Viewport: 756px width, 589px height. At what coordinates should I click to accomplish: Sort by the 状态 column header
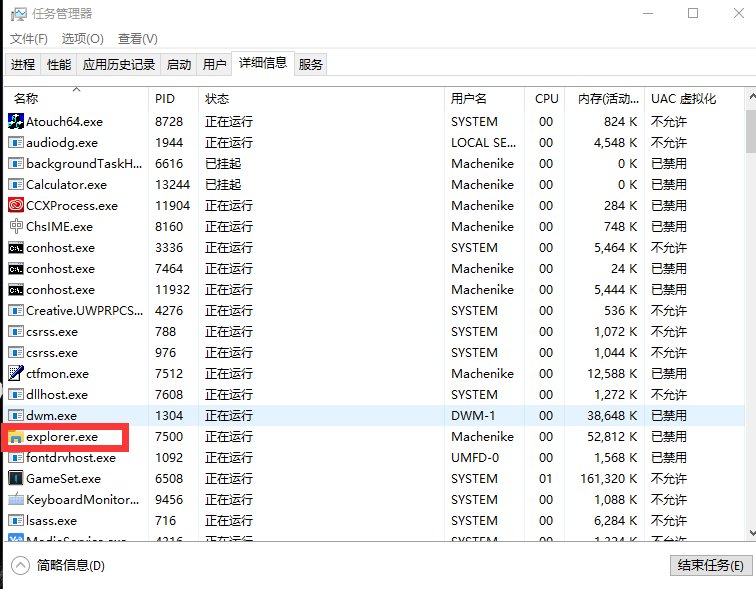(x=321, y=98)
